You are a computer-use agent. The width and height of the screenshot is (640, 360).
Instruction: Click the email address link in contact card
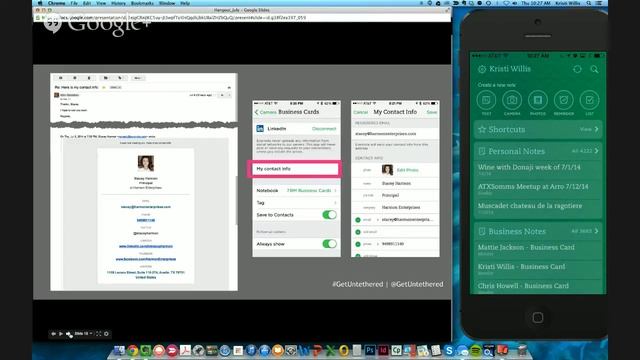[x=146, y=207]
